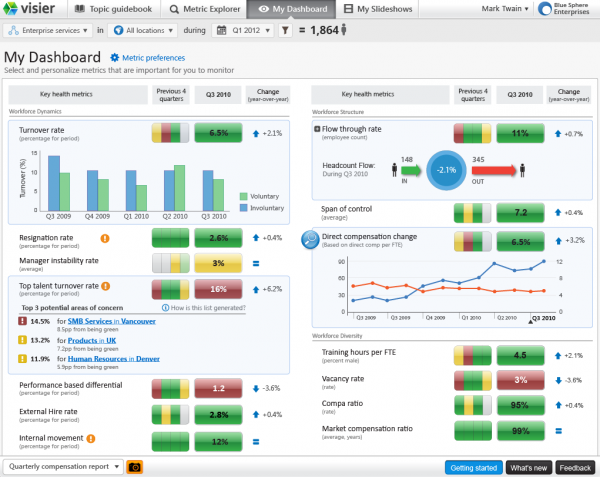
Task: Click the Headcount Flow -2.1% circle
Action: coord(446,170)
